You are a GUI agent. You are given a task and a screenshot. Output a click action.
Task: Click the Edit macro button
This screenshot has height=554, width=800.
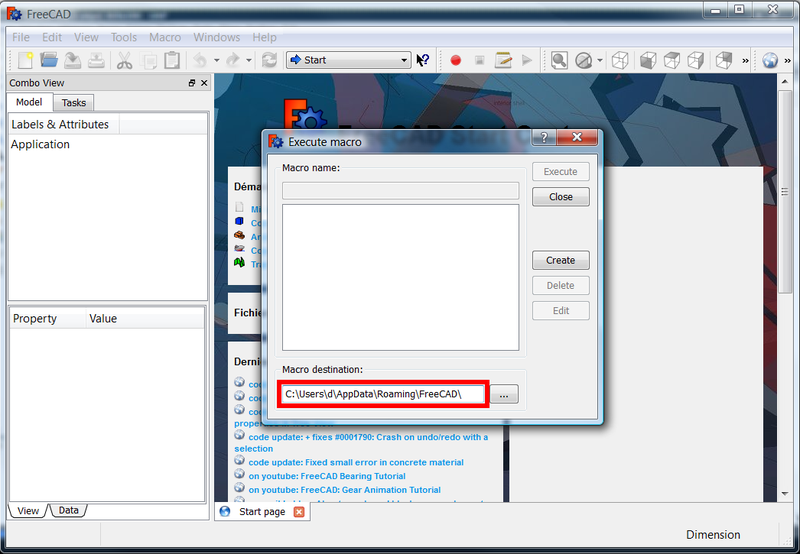pyautogui.click(x=561, y=311)
